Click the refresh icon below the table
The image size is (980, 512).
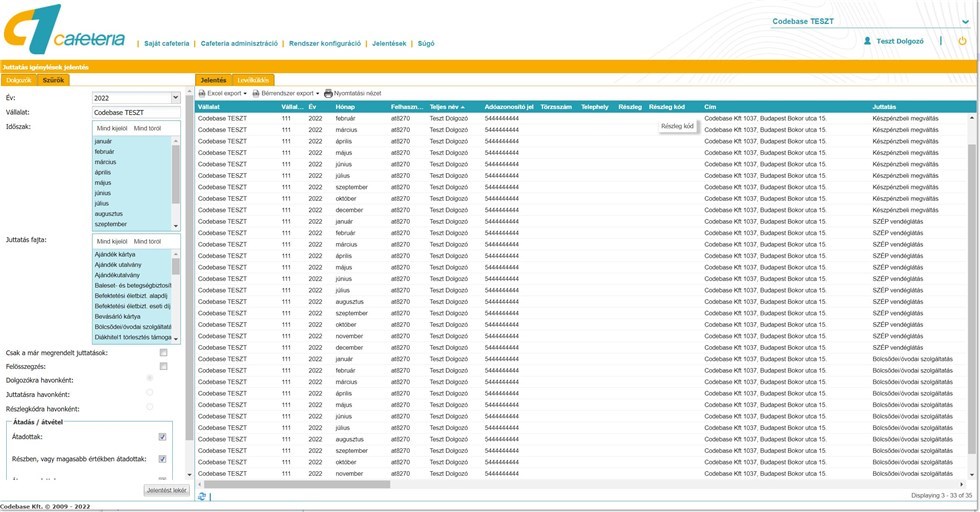(202, 496)
